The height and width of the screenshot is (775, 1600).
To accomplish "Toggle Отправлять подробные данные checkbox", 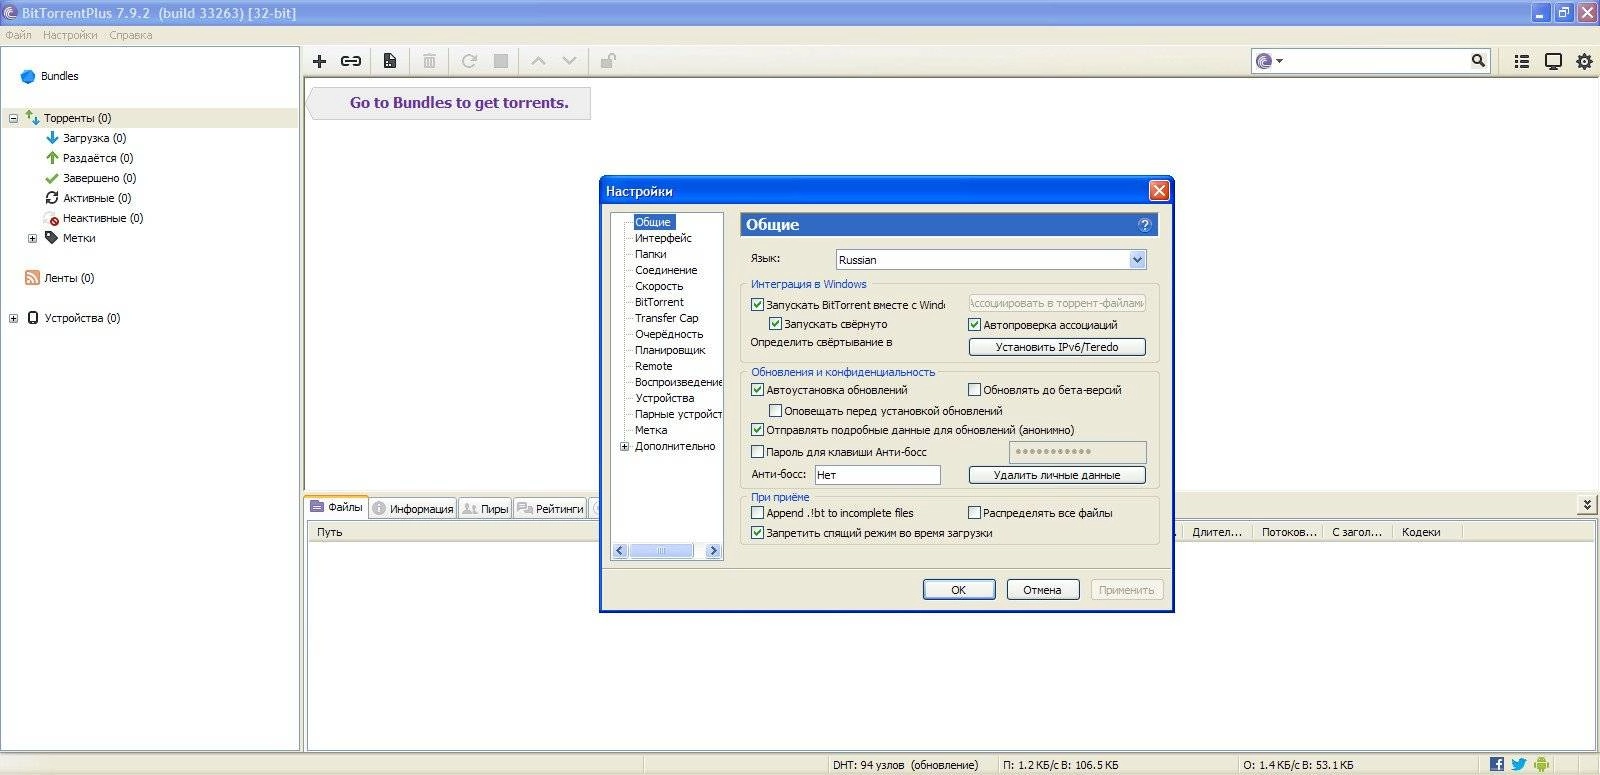I will [757, 430].
